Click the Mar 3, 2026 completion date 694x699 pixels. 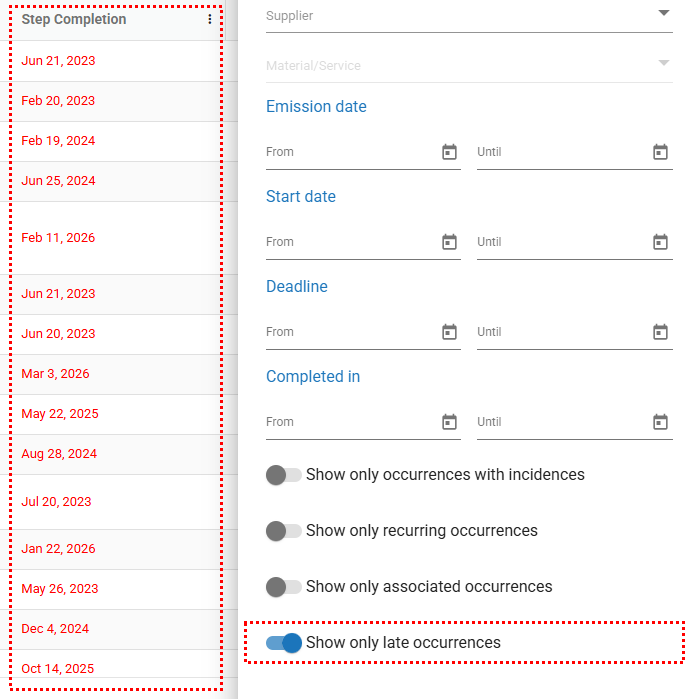click(x=55, y=374)
